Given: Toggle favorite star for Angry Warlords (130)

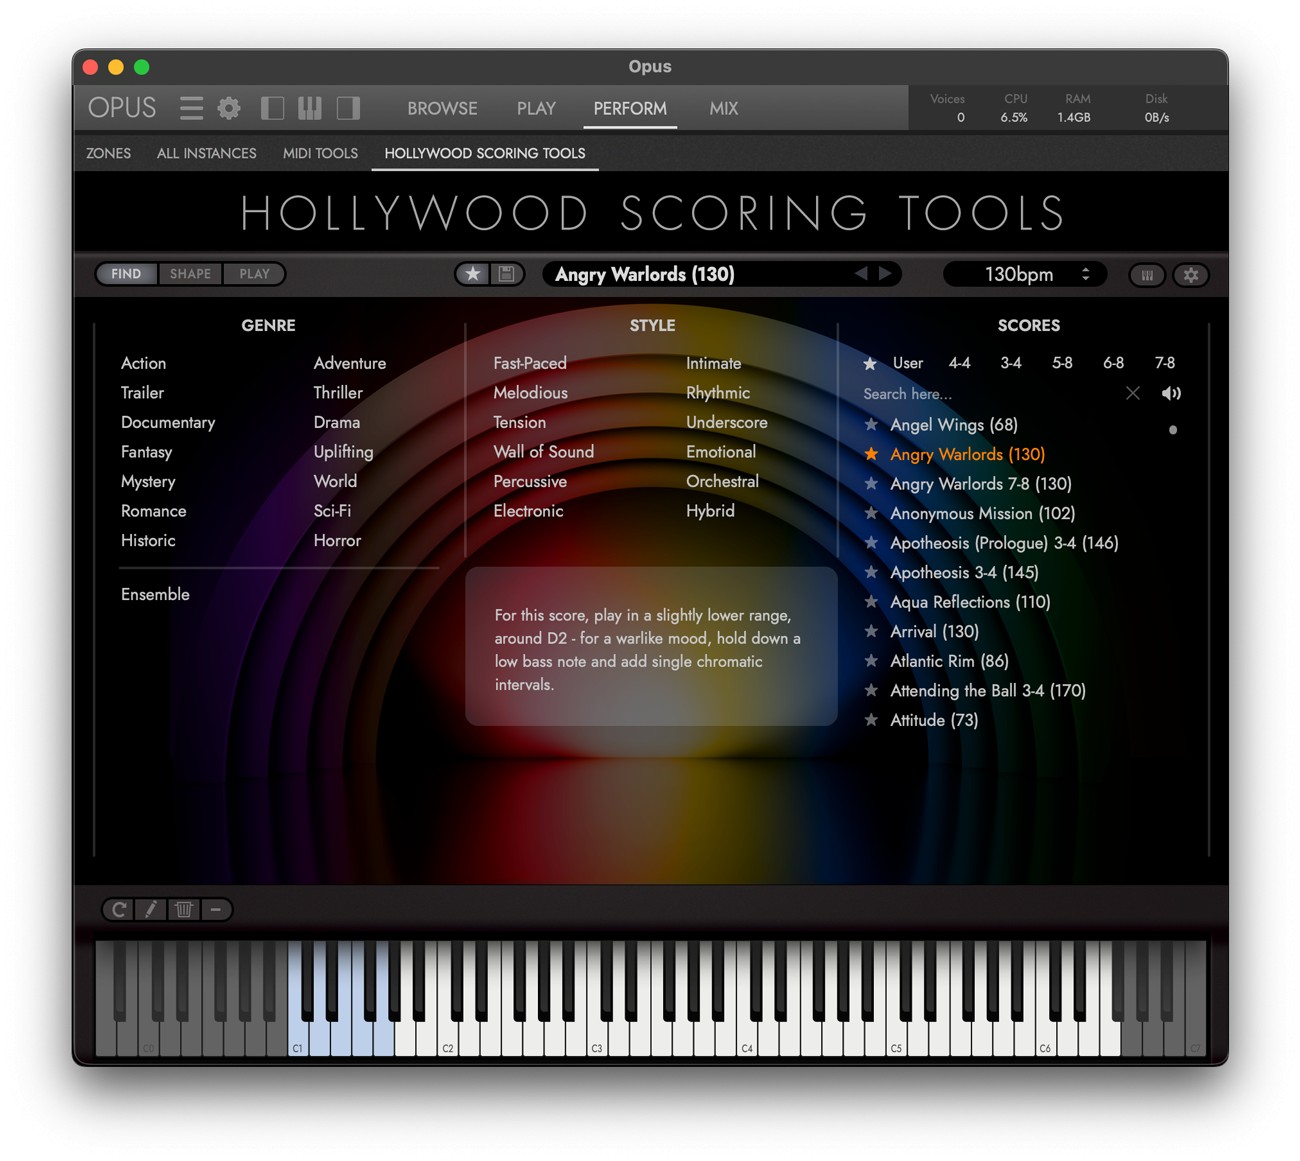Looking at the screenshot, I should pos(871,454).
